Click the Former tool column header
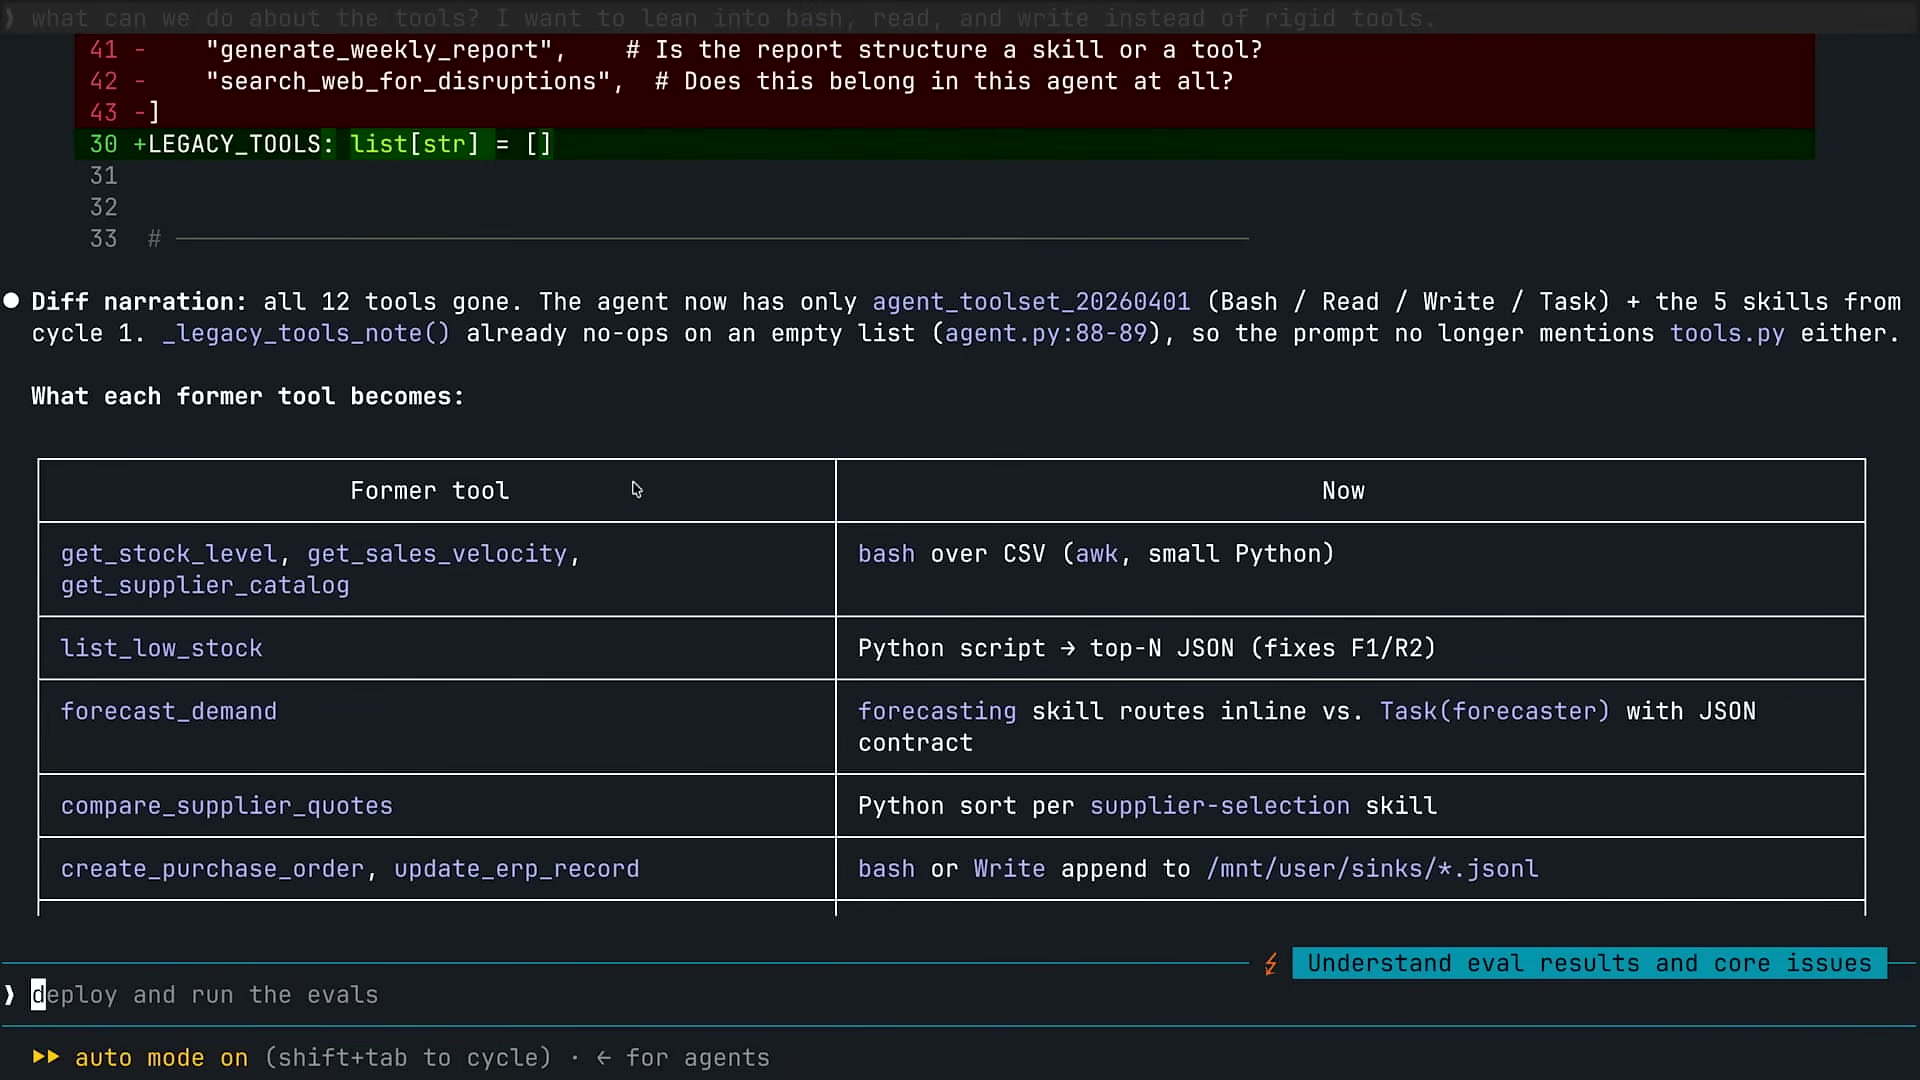The height and width of the screenshot is (1080, 1920). pyautogui.click(x=430, y=491)
